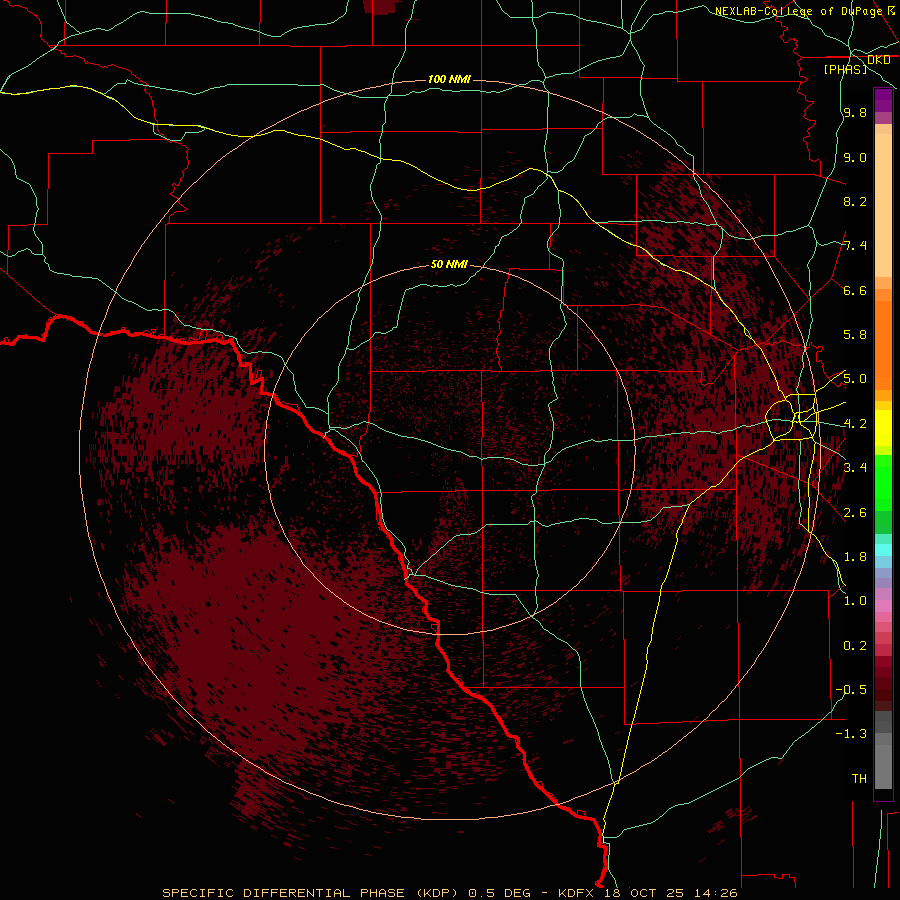
Task: Click the purple top segment of the color bar
Action: click(883, 101)
